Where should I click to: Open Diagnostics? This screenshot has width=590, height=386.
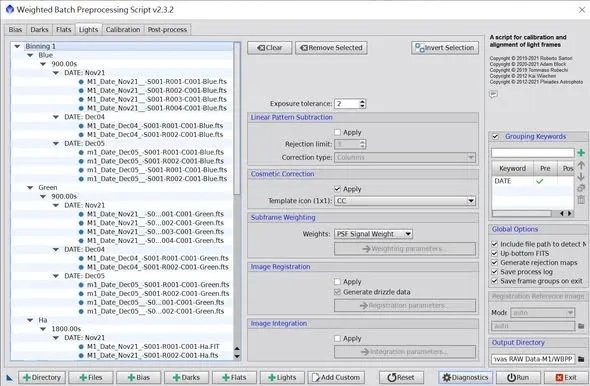tap(465, 377)
